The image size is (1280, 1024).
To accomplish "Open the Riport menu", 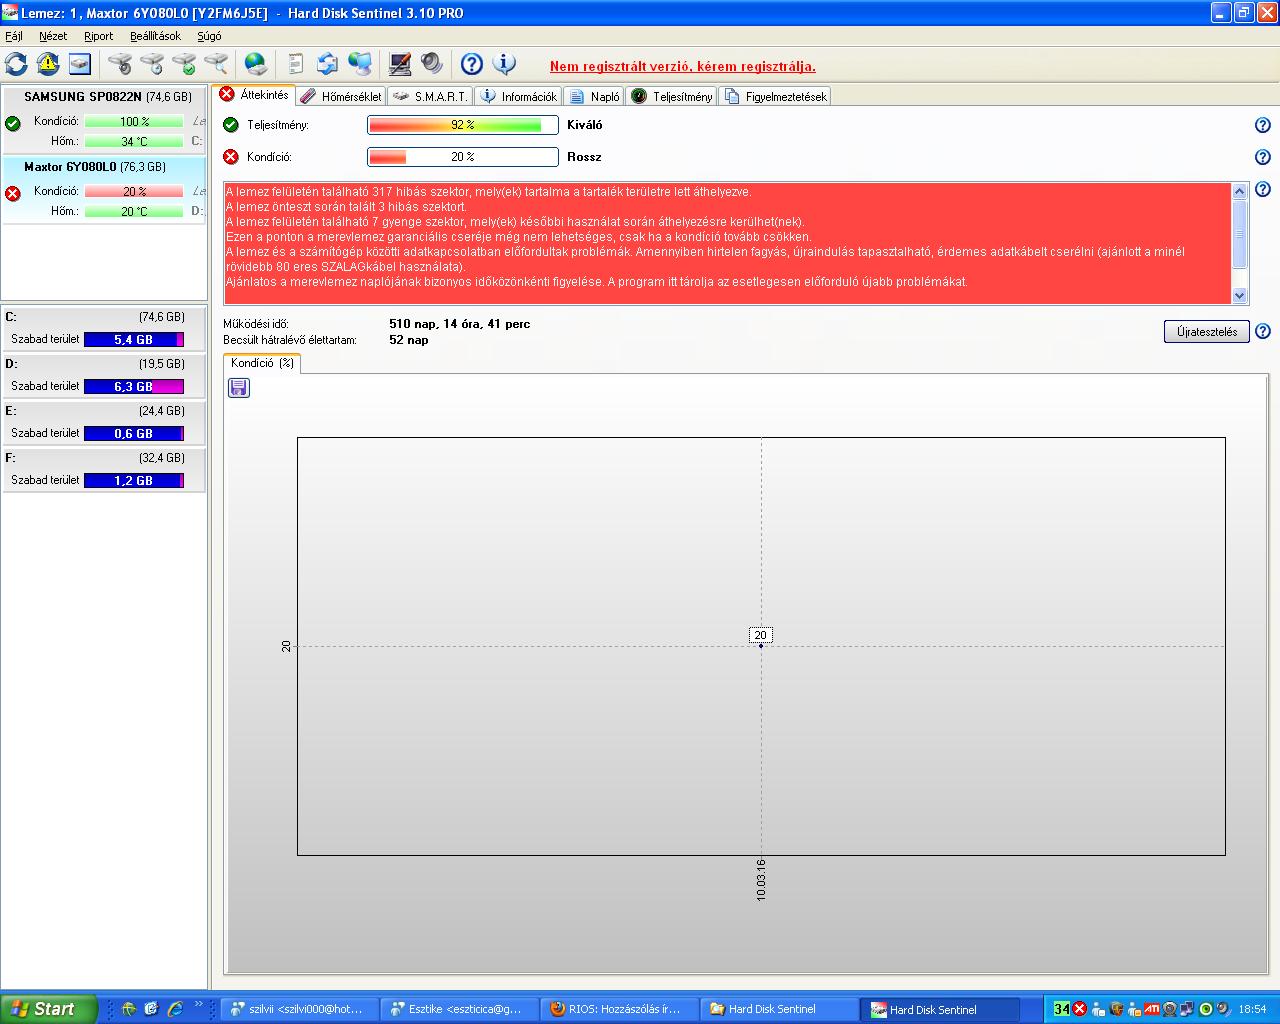I will pos(98,36).
